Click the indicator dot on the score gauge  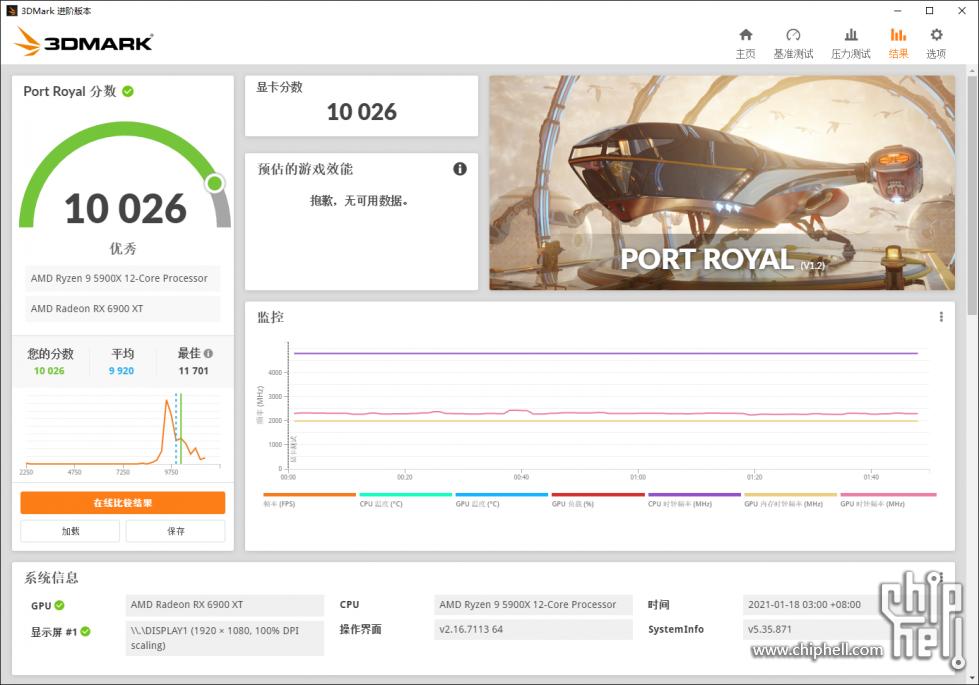click(x=212, y=183)
